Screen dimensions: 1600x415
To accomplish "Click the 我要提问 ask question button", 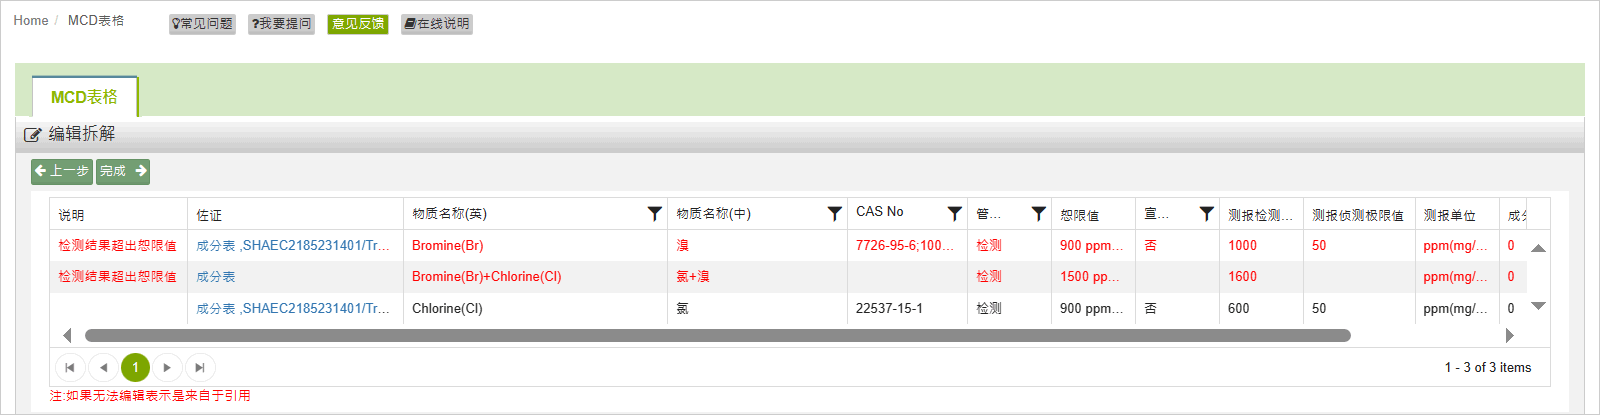I will coord(281,24).
